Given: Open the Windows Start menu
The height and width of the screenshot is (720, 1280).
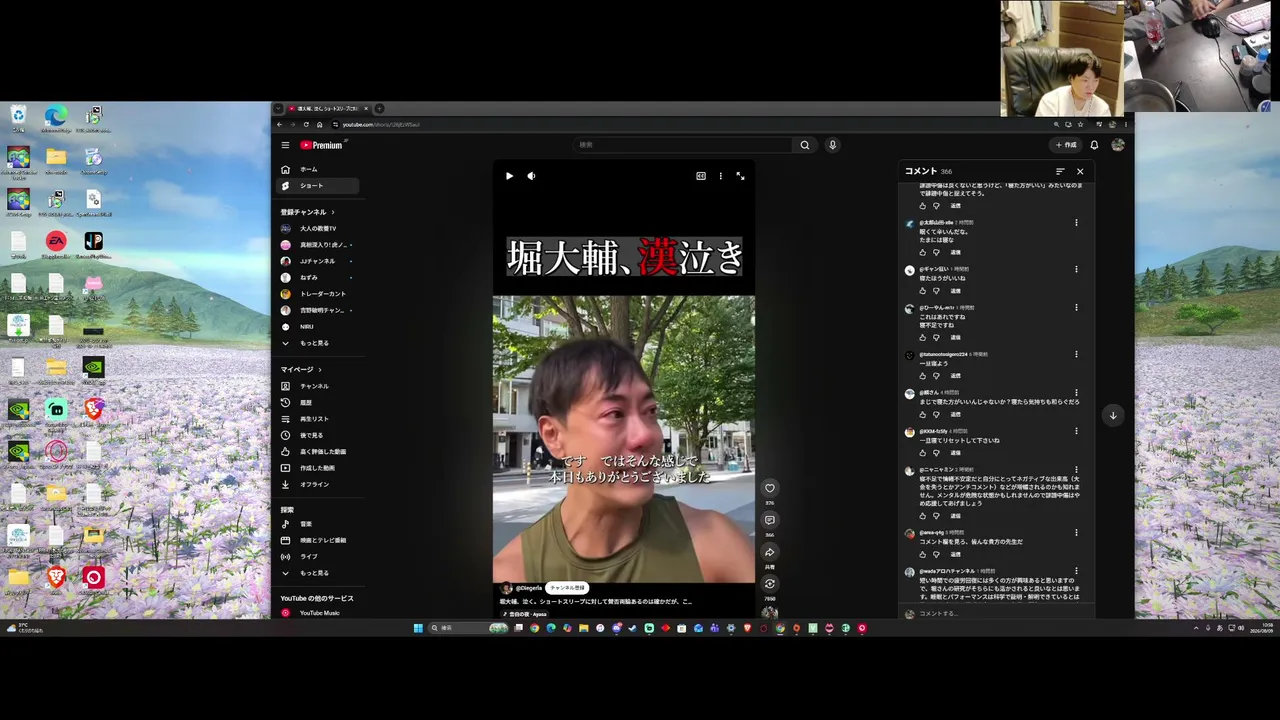Looking at the screenshot, I should [418, 628].
